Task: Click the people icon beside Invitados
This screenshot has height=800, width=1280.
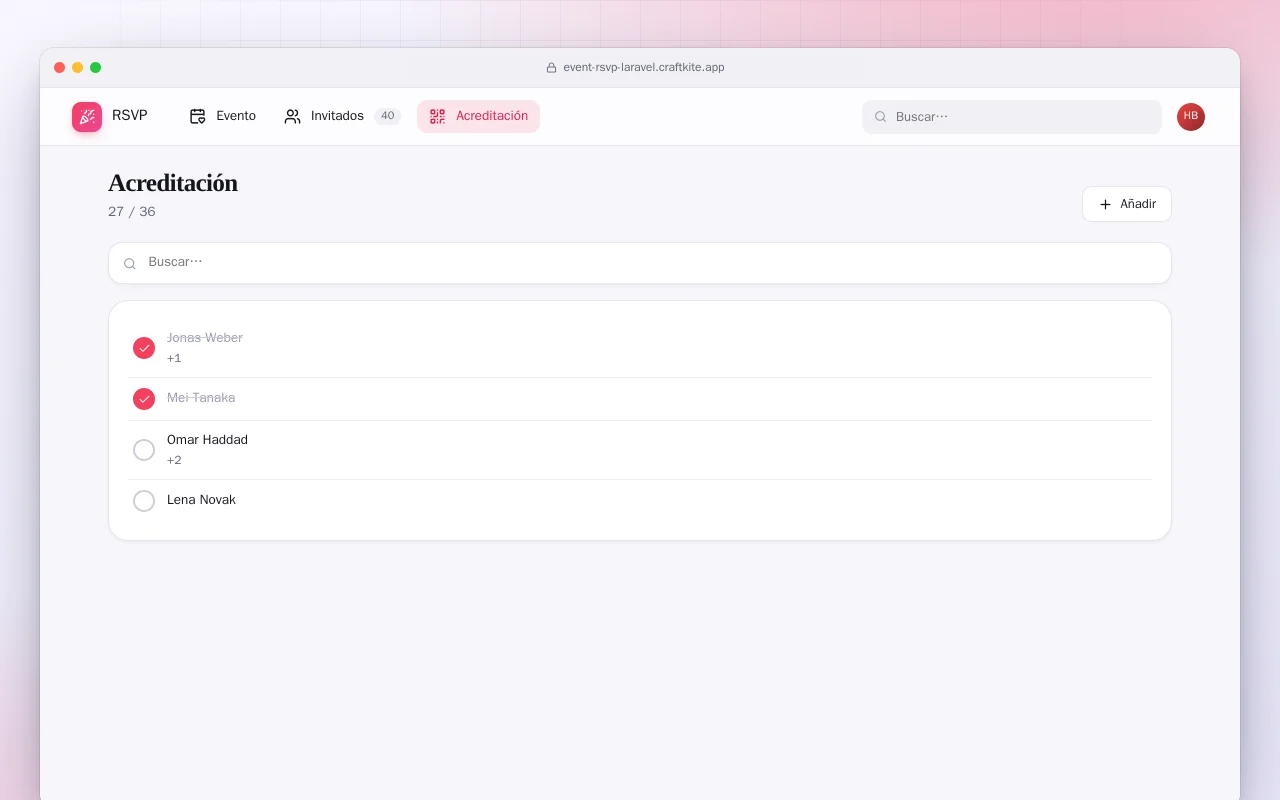Action: tap(292, 116)
